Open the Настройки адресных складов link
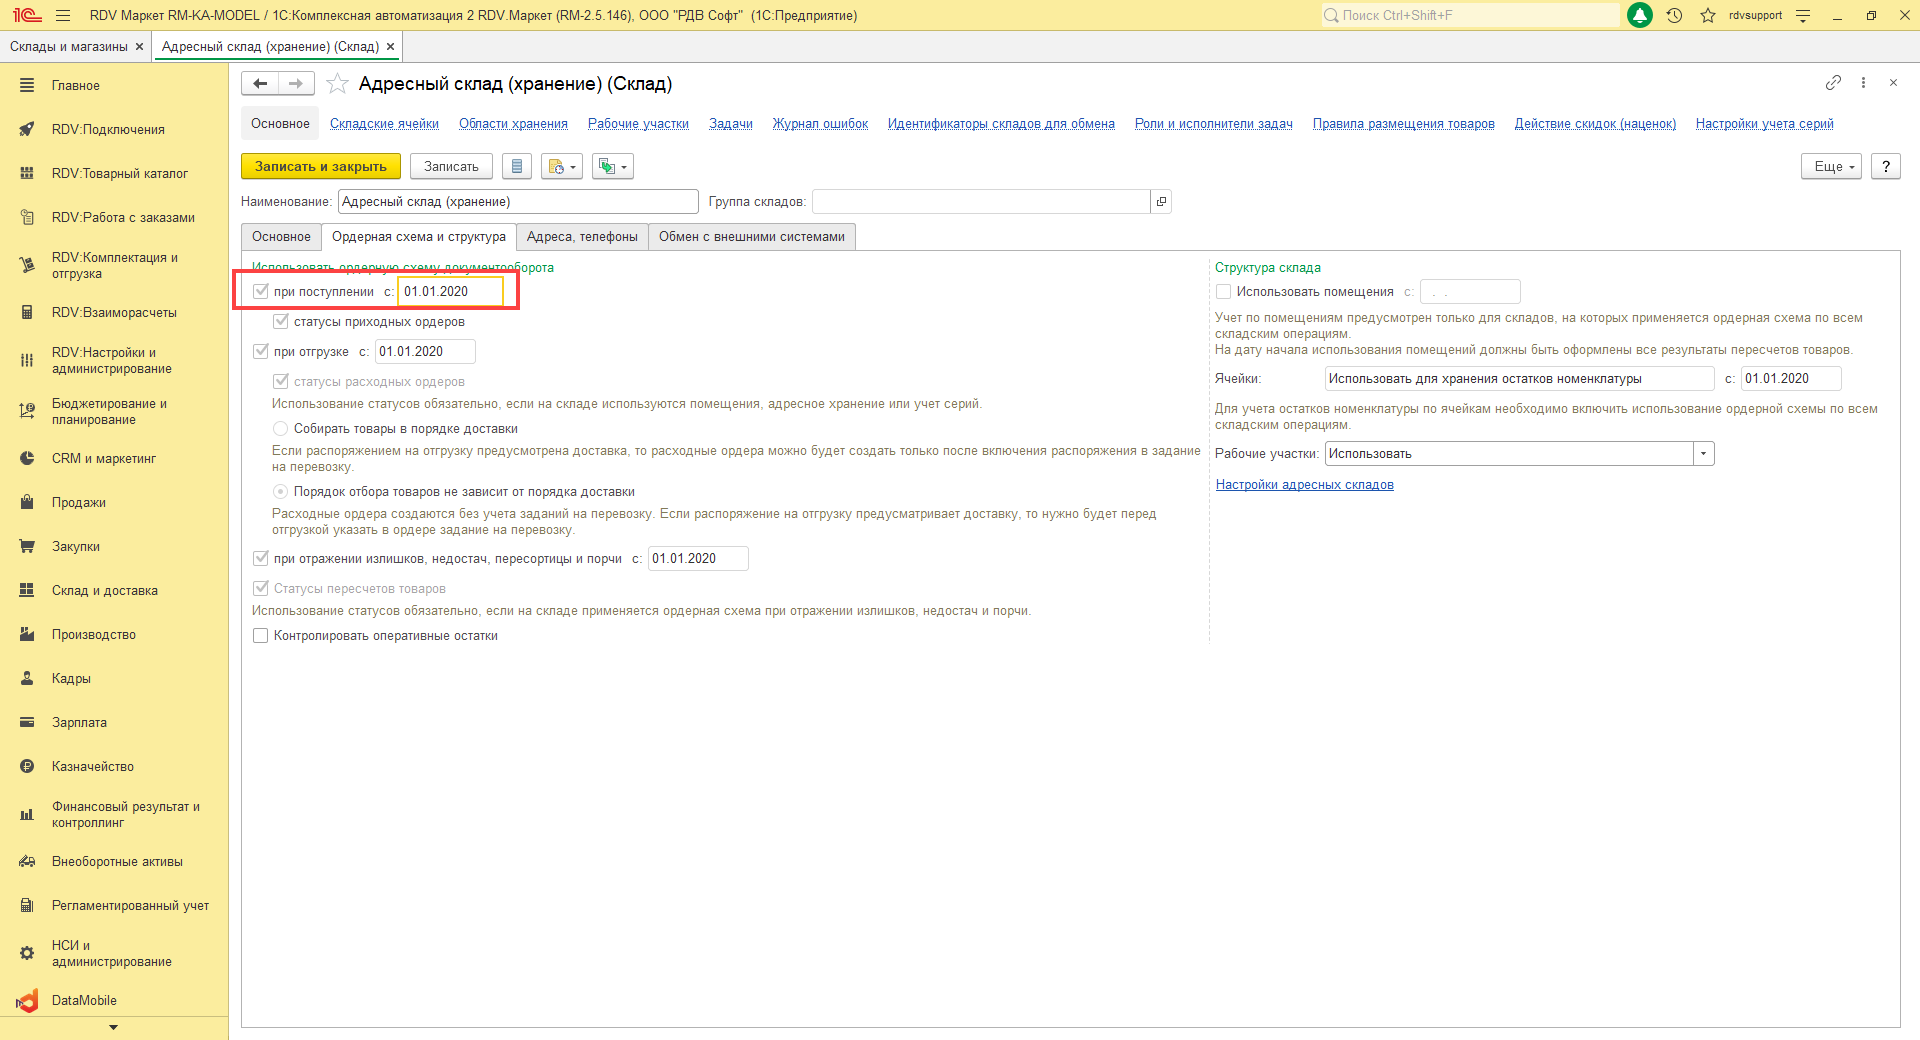This screenshot has height=1040, width=1920. point(1304,485)
